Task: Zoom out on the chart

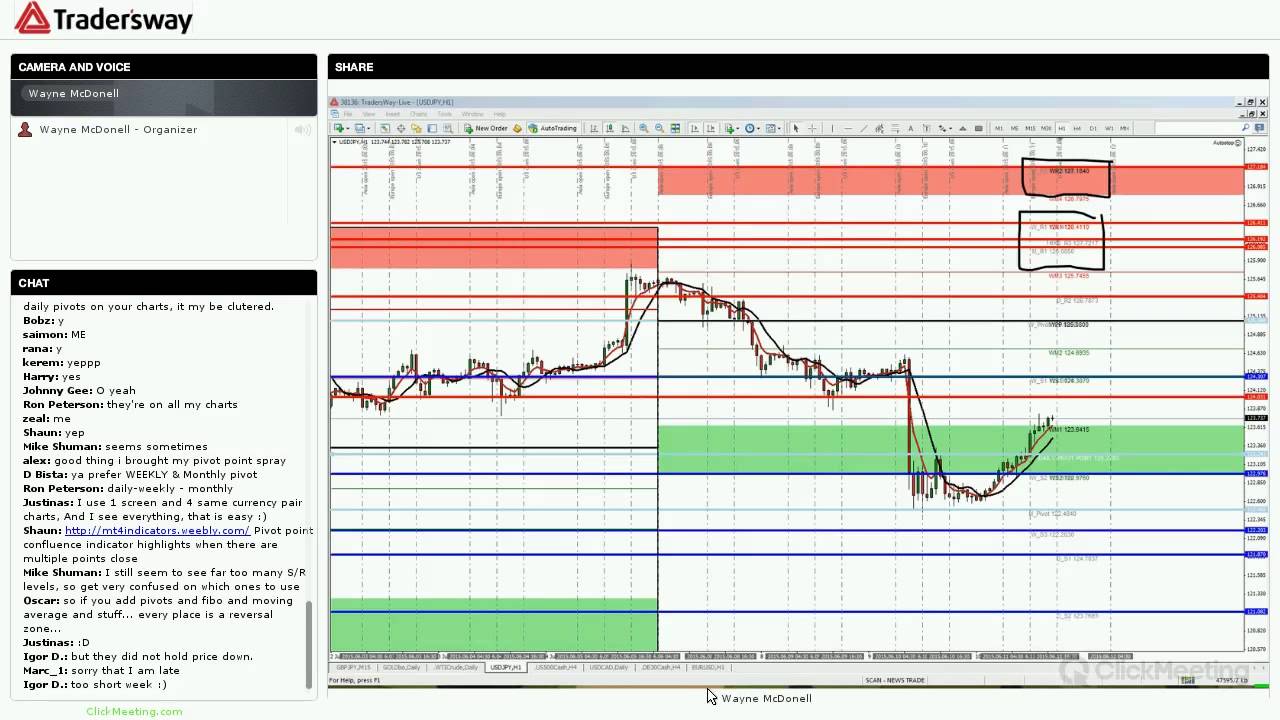Action: click(x=659, y=128)
